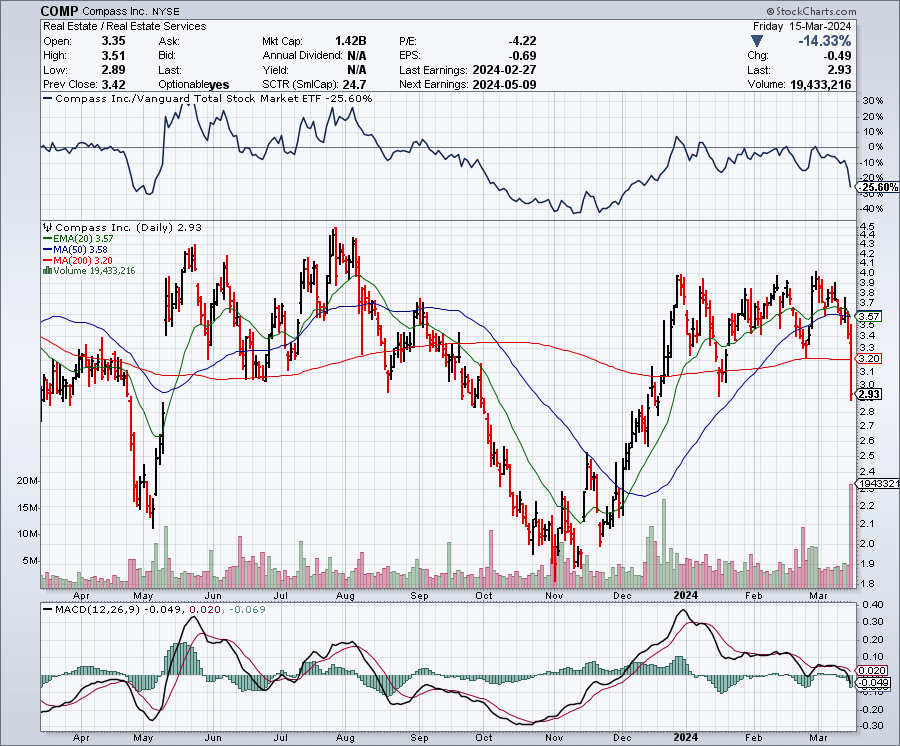Click the 2024 label on the MACD time axis
Viewport: 900px width, 746px height.
click(686, 737)
